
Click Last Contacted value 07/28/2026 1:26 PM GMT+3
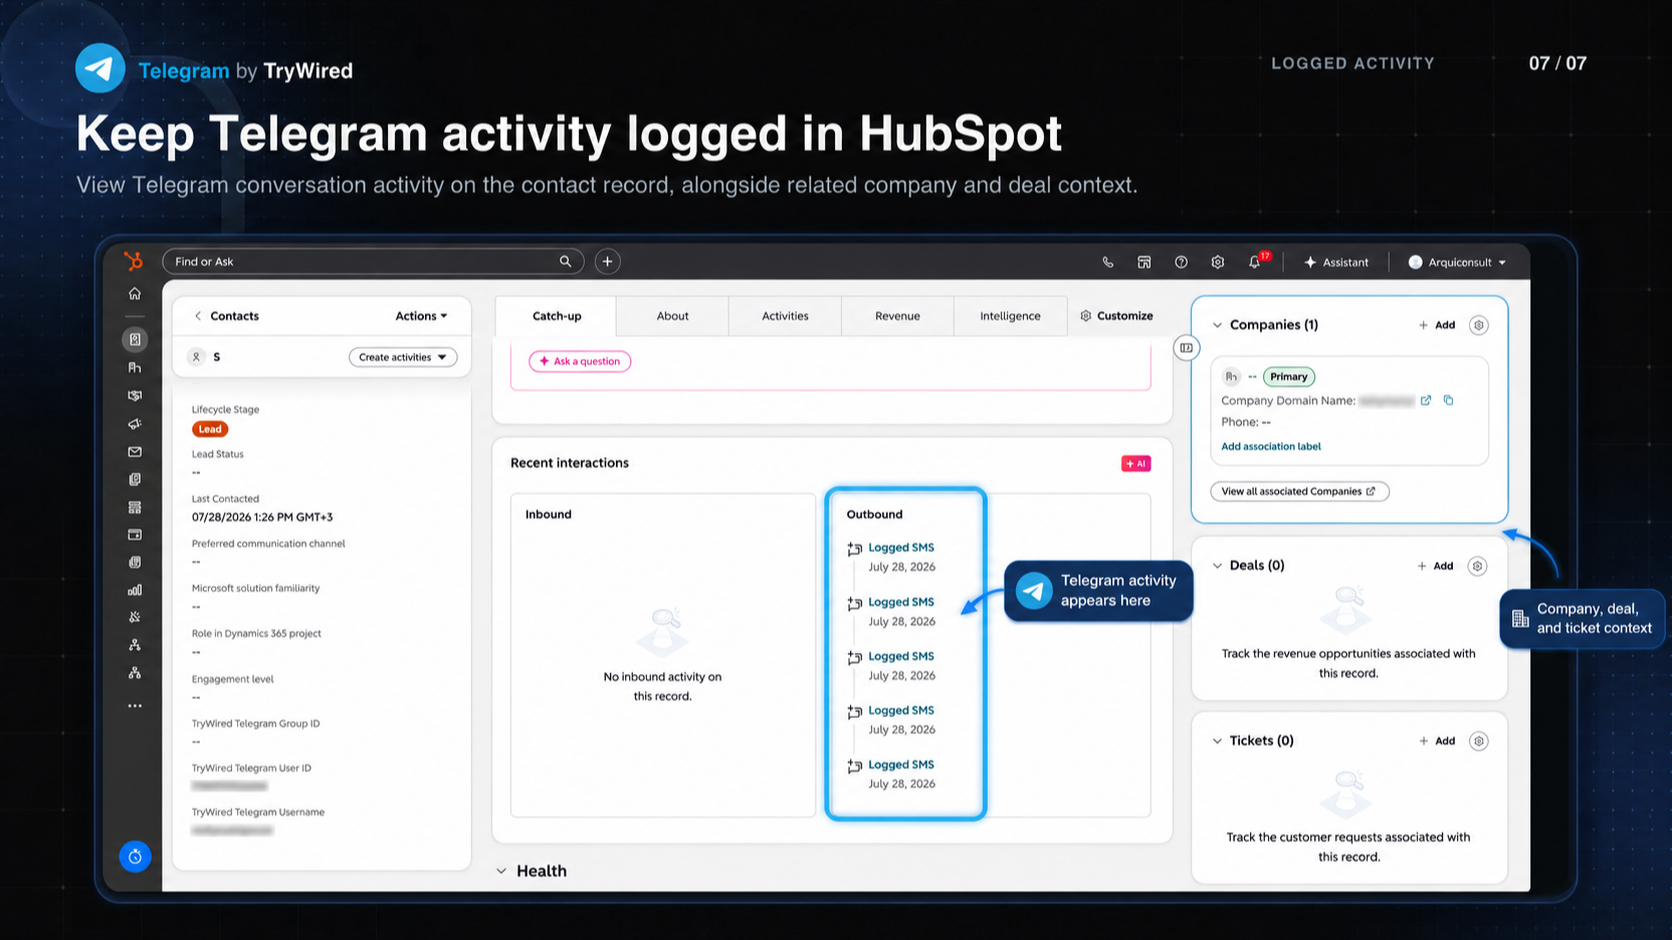pyautogui.click(x=262, y=517)
